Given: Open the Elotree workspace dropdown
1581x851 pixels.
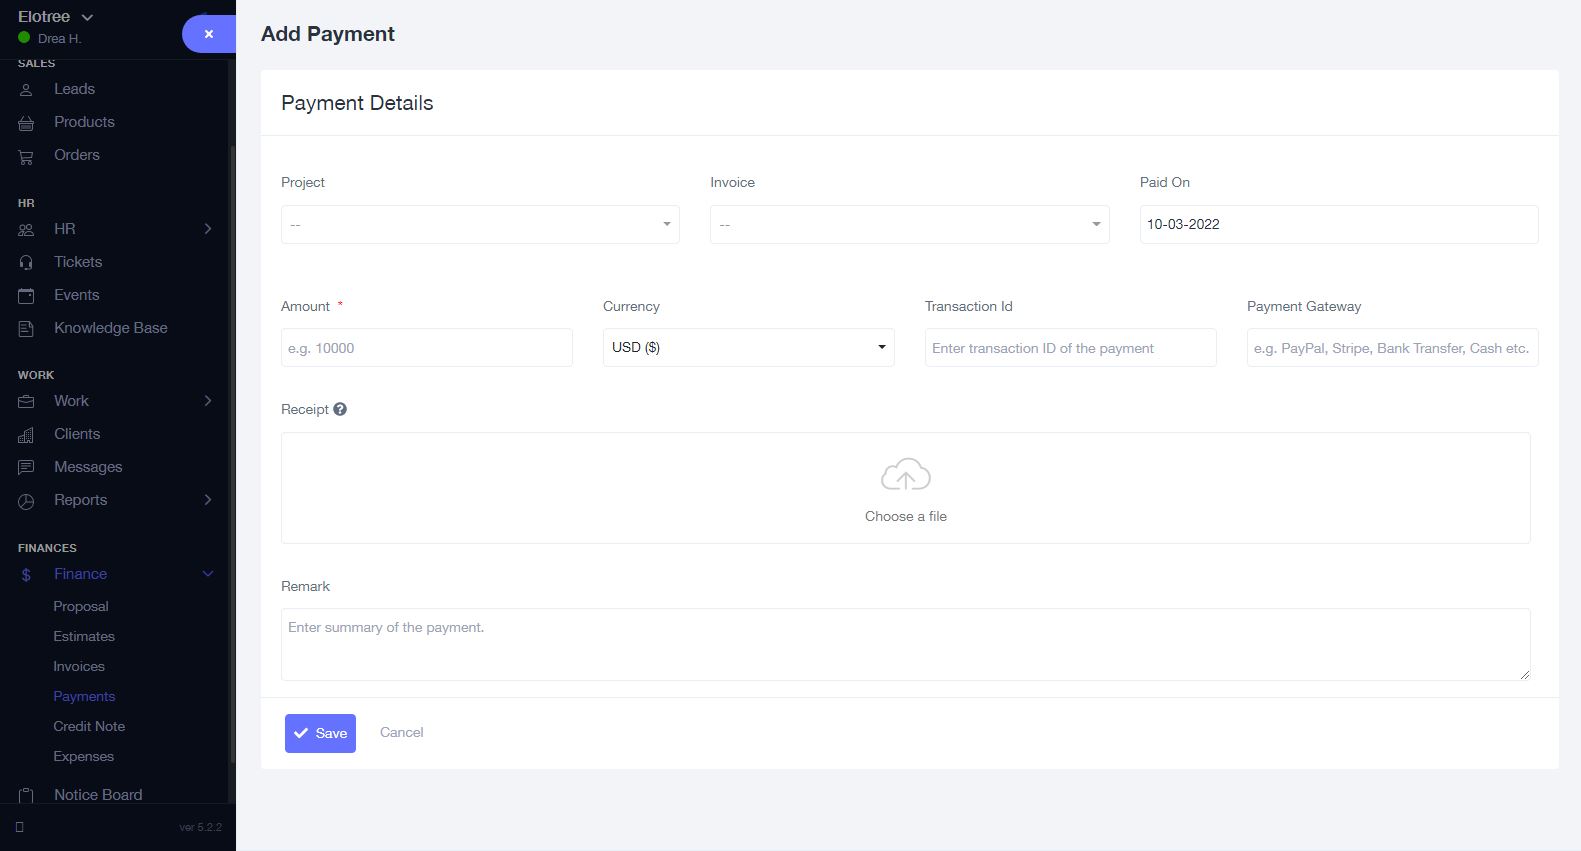Looking at the screenshot, I should (56, 17).
